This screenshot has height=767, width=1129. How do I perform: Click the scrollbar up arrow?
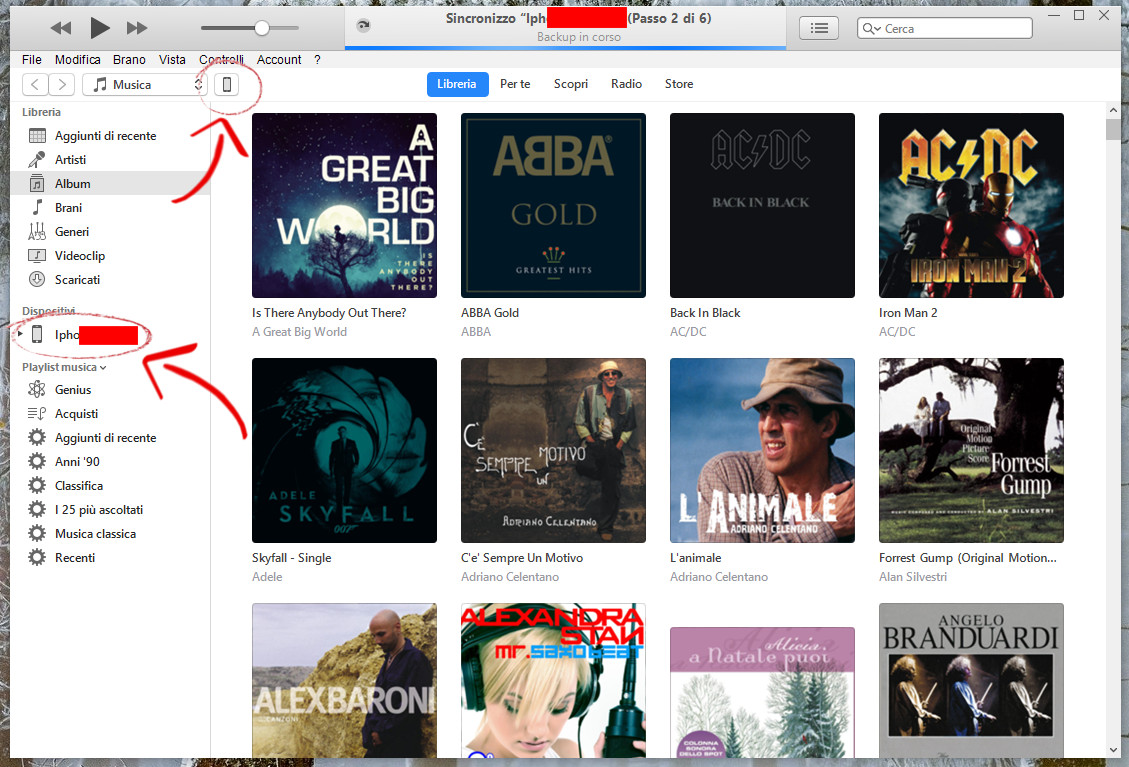click(1113, 111)
